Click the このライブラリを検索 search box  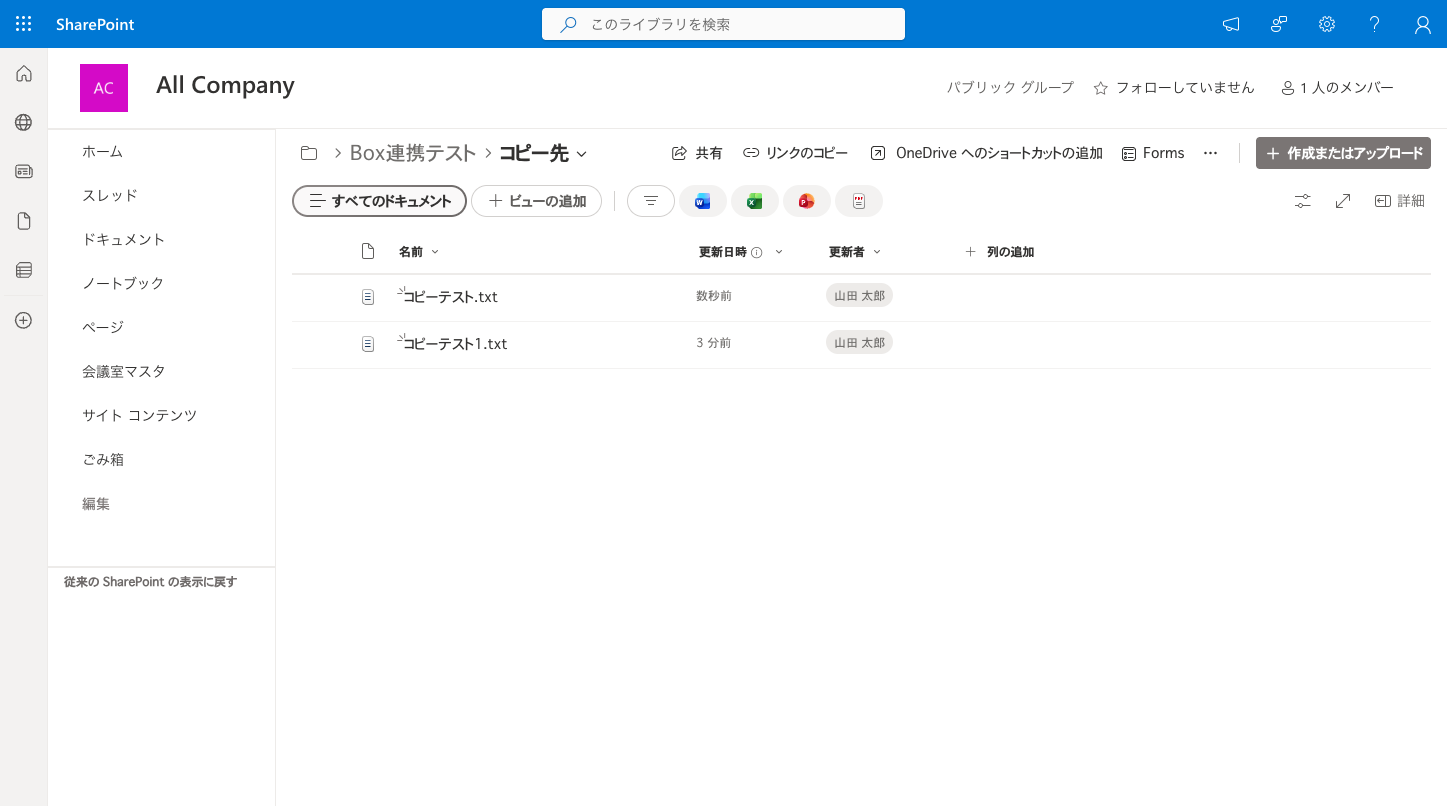point(723,24)
